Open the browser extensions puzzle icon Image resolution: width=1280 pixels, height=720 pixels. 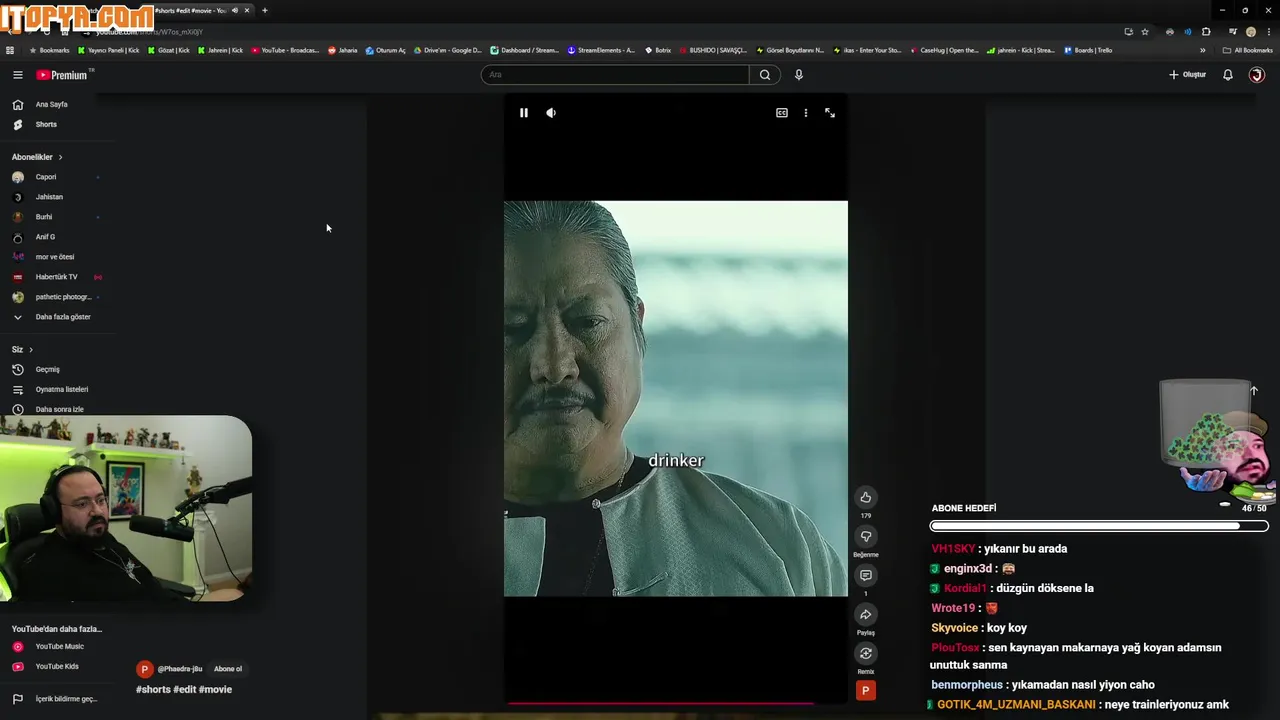click(x=1206, y=32)
